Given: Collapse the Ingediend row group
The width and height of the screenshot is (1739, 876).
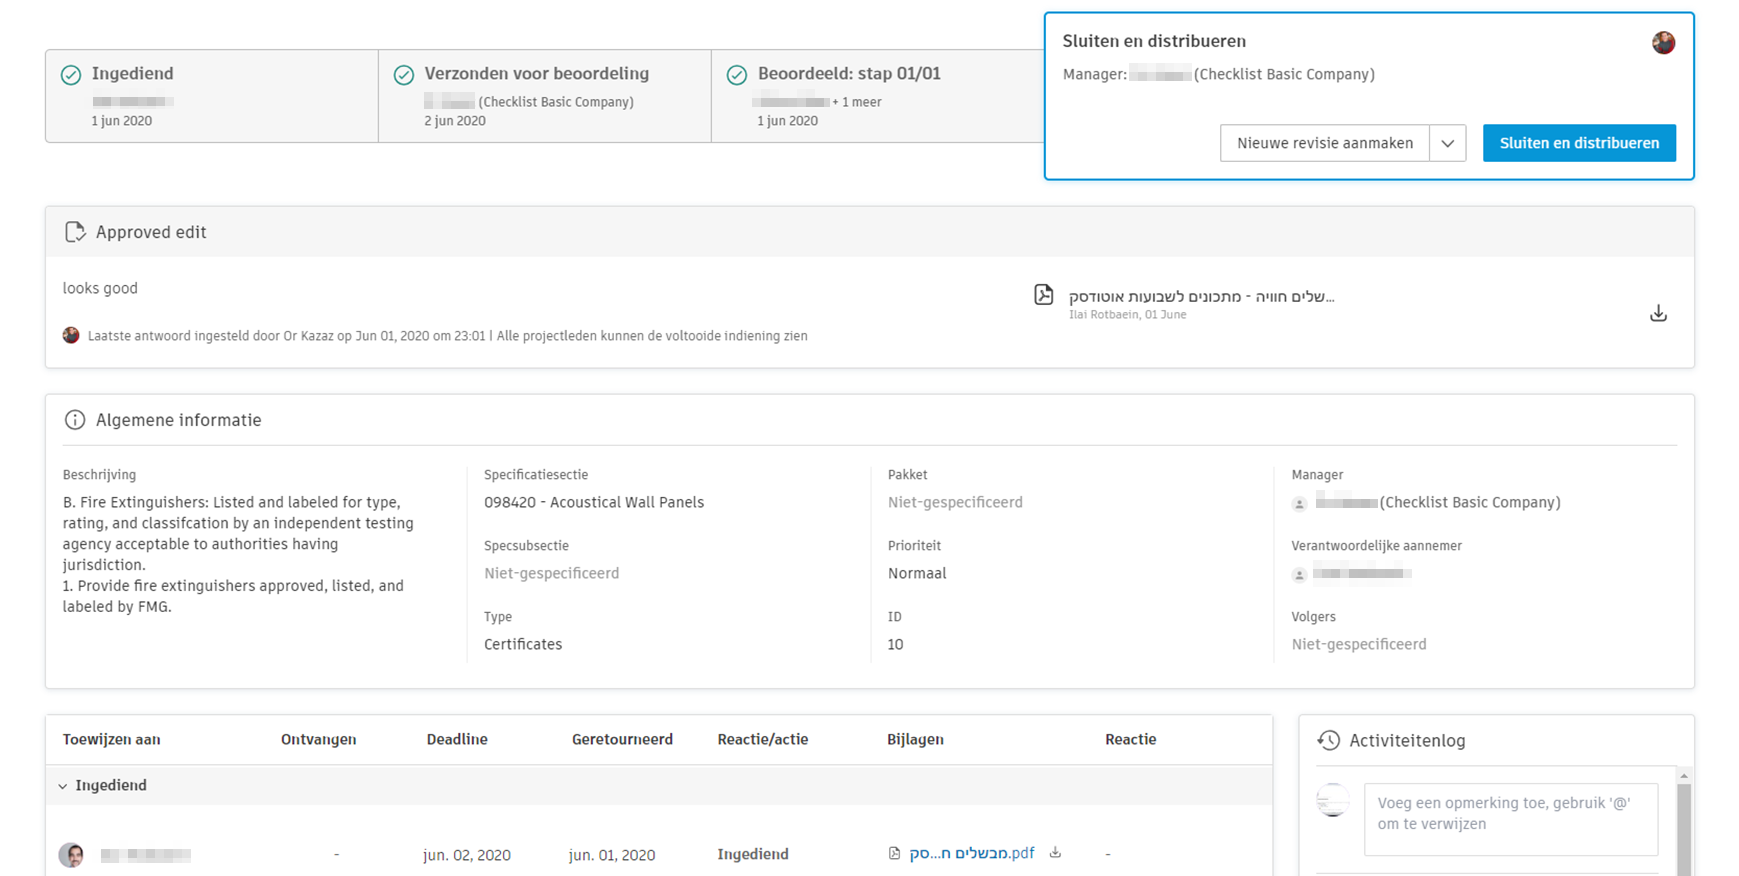Looking at the screenshot, I should [63, 786].
